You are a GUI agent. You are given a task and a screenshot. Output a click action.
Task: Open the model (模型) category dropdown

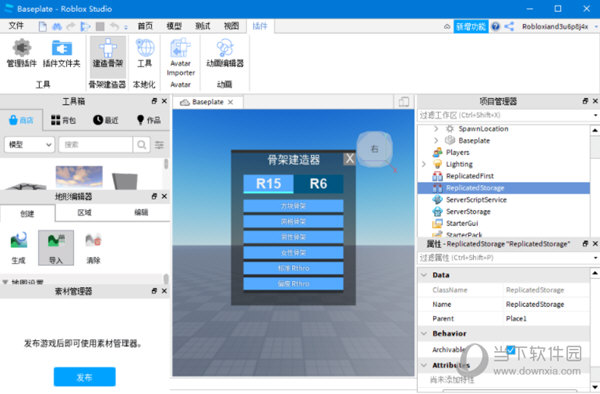click(30, 145)
